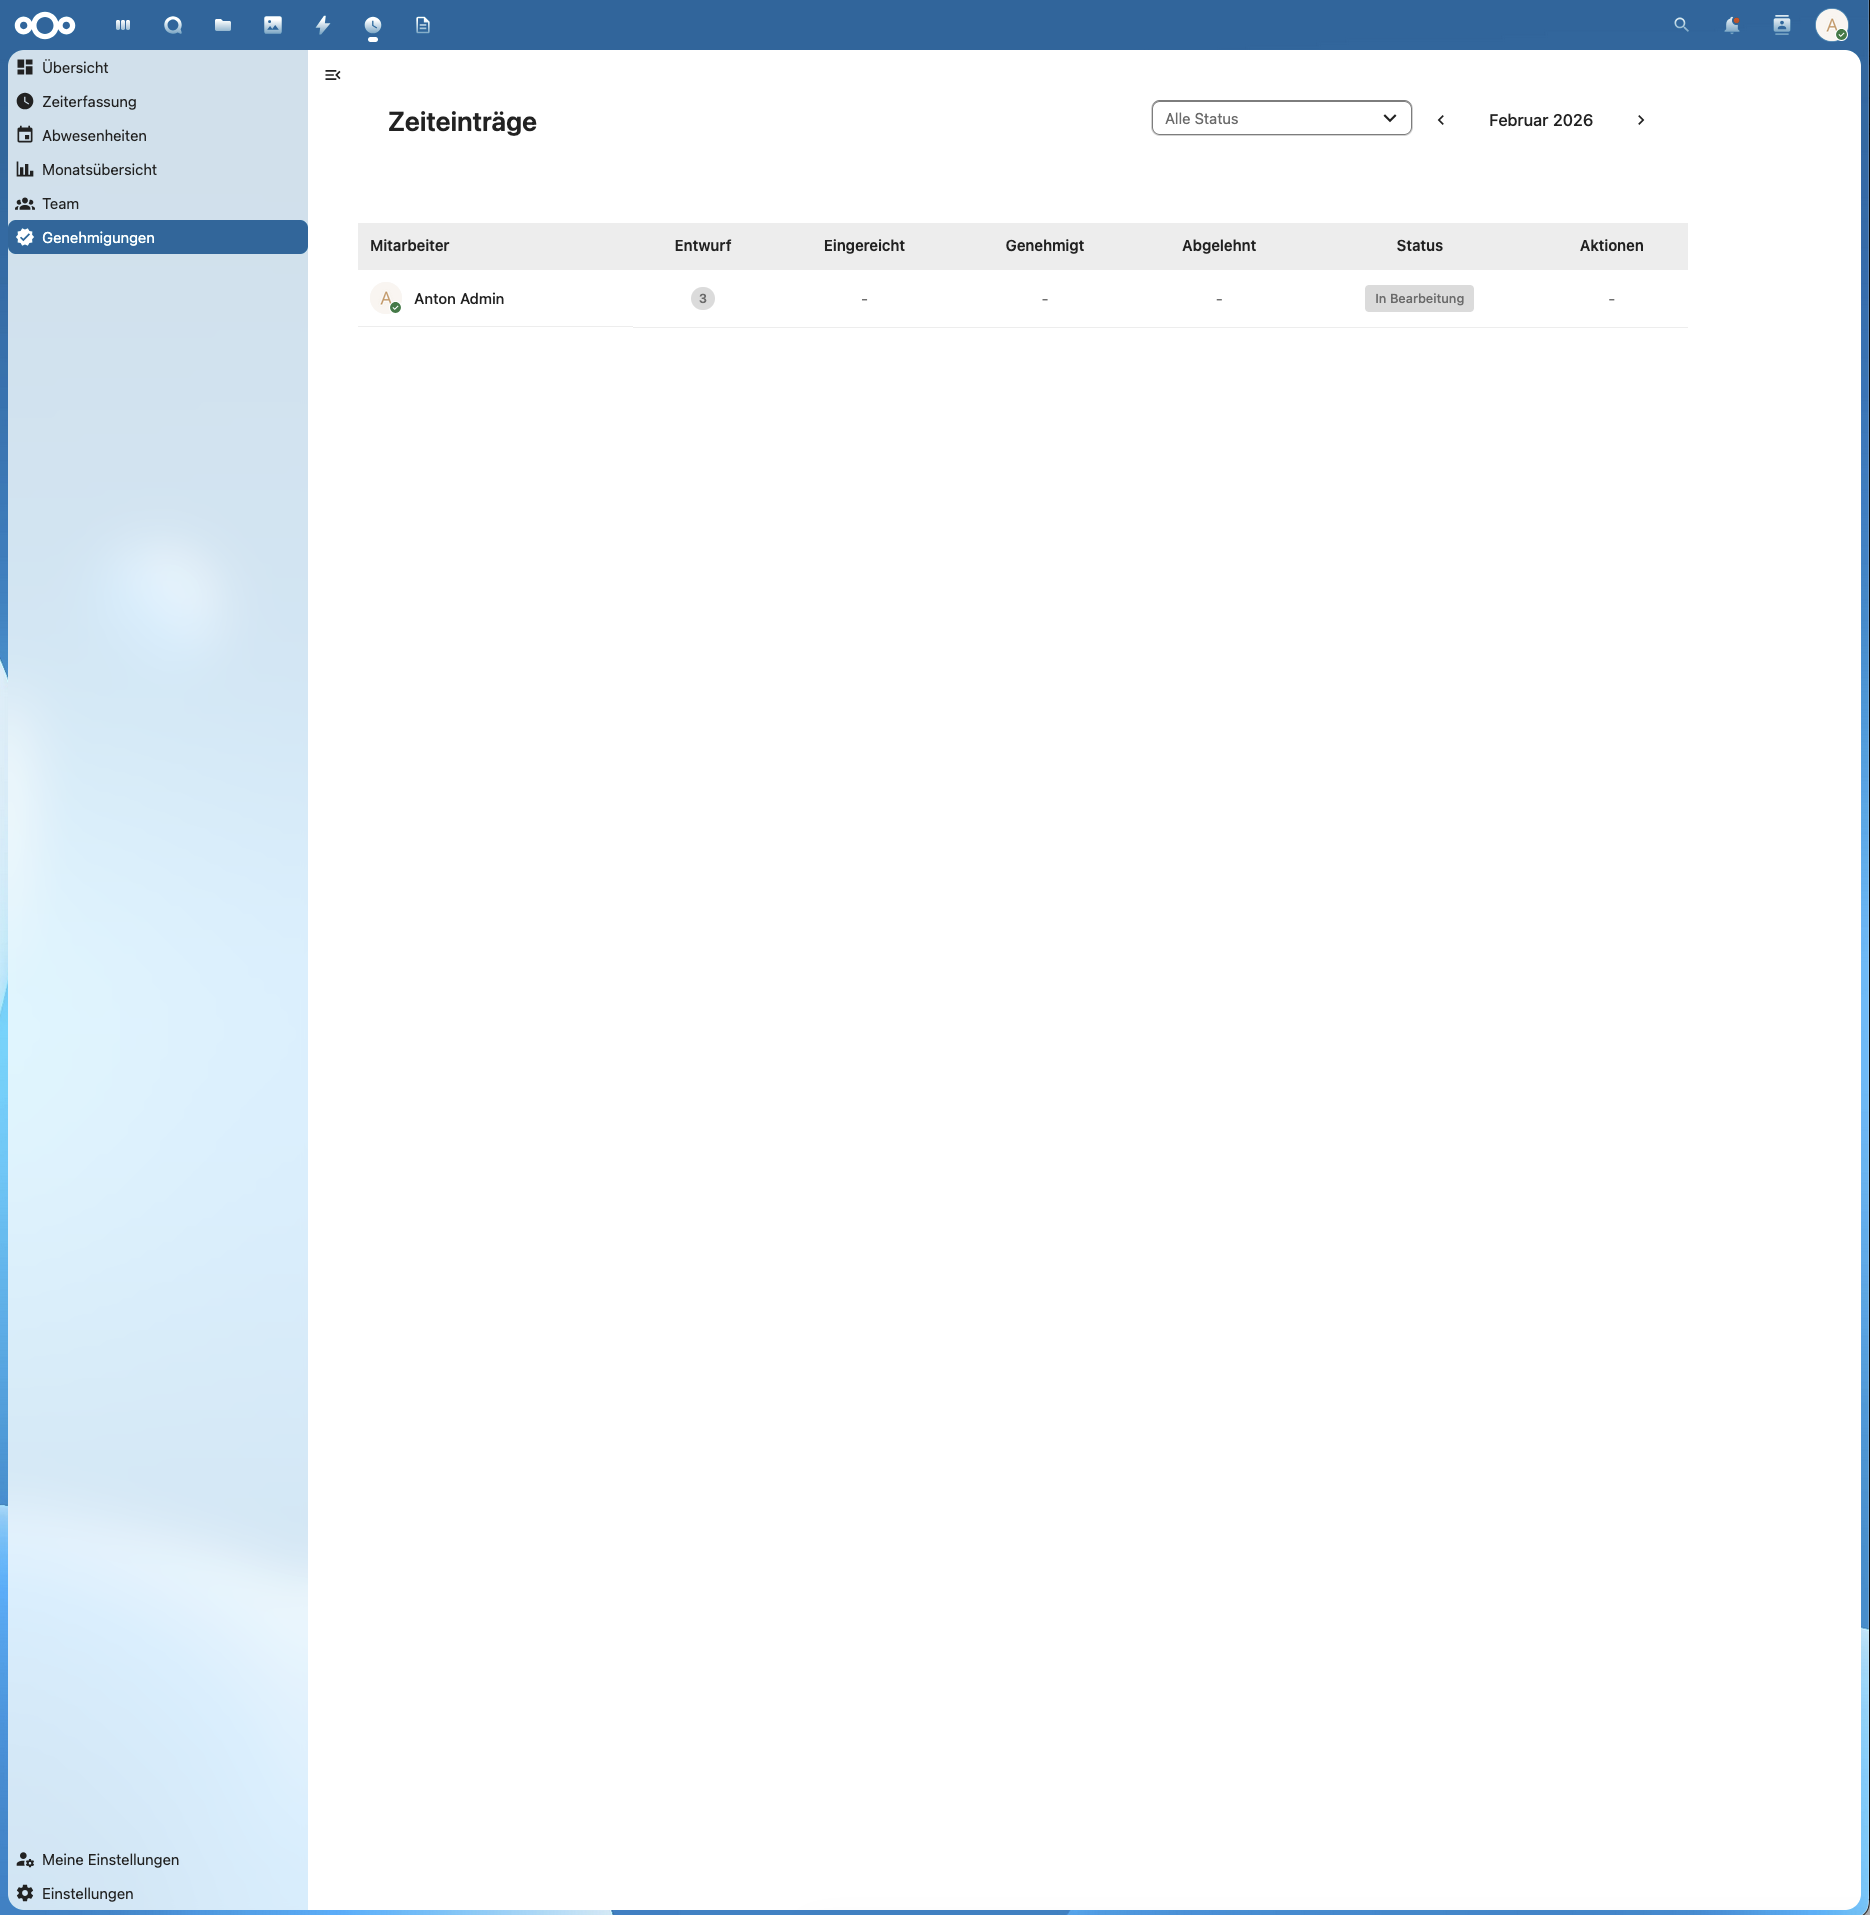
Task: Open the Photos app icon
Action: [x=272, y=24]
